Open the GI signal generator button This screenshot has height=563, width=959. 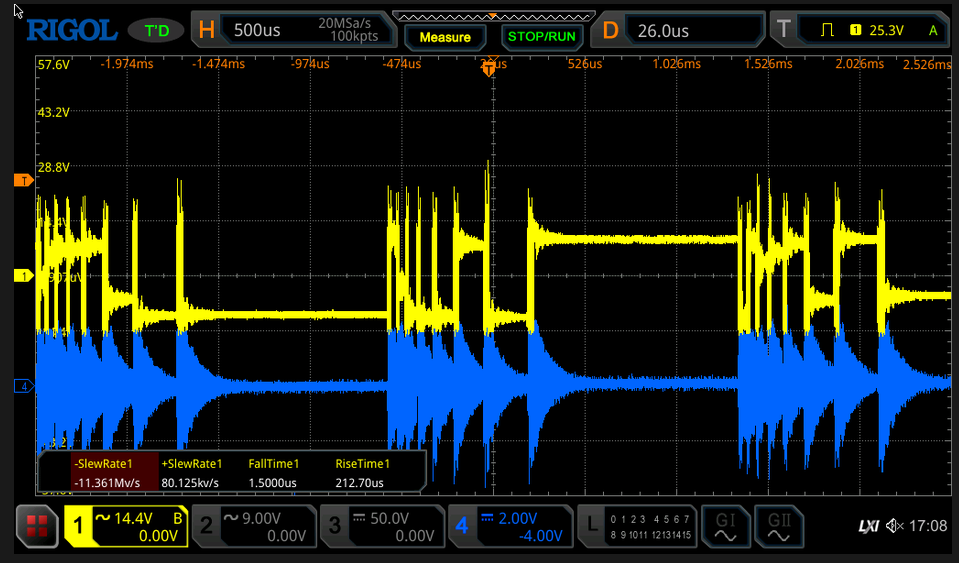click(725, 527)
